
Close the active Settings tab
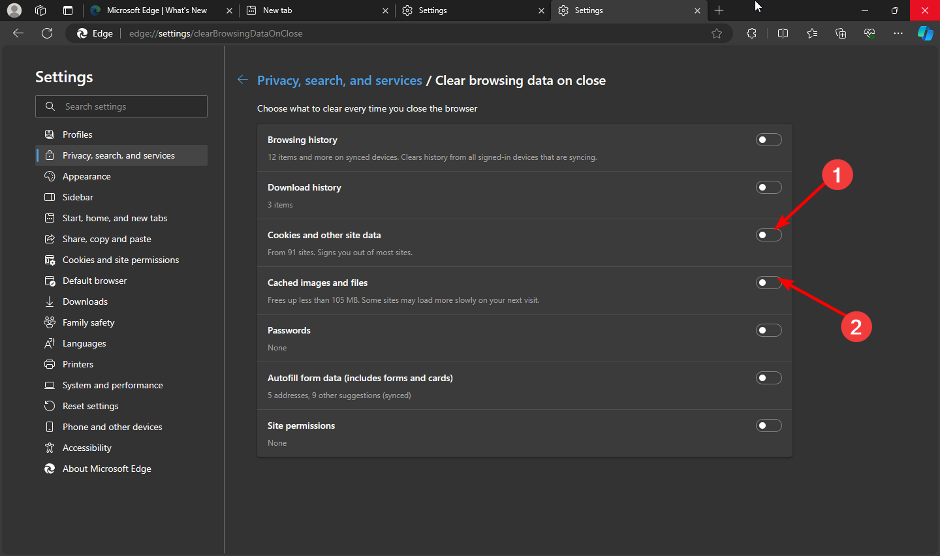pos(697,11)
